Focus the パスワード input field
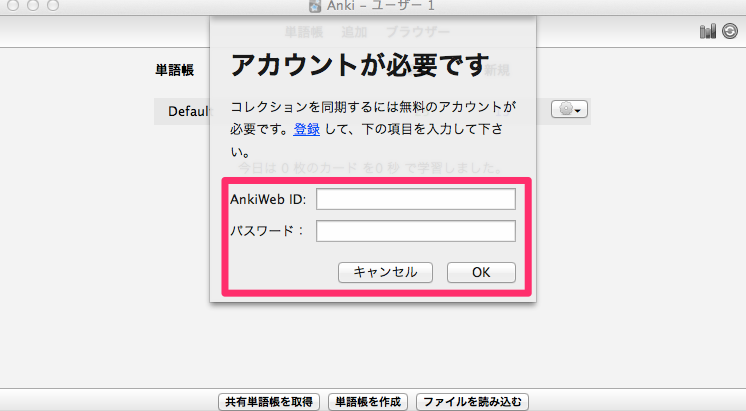Viewport: 746px width, 411px height. click(x=416, y=231)
